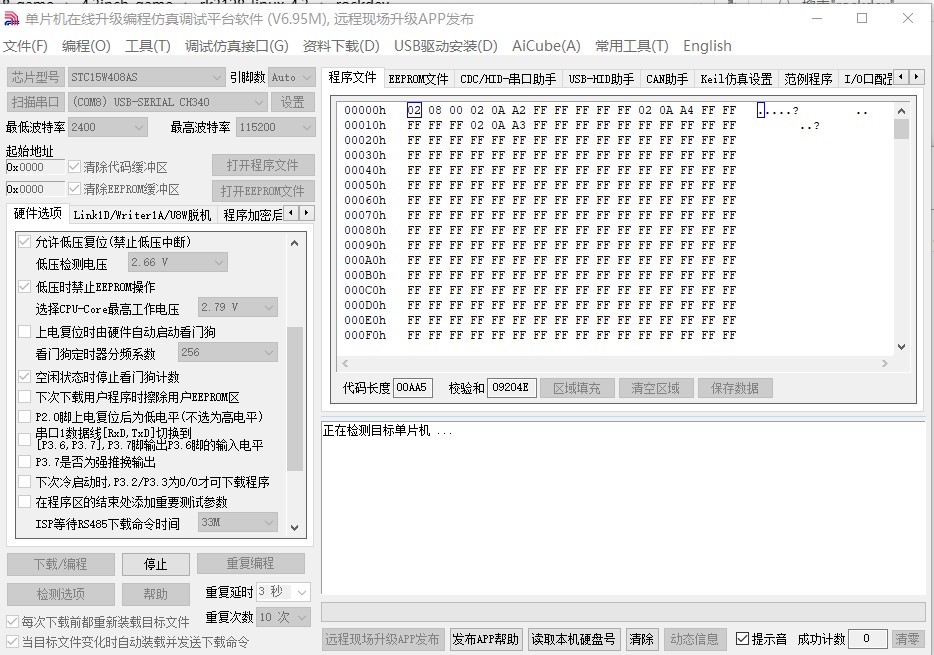Click hardware options list scroll down arrow
The height and width of the screenshot is (655, 934).
tap(294, 528)
